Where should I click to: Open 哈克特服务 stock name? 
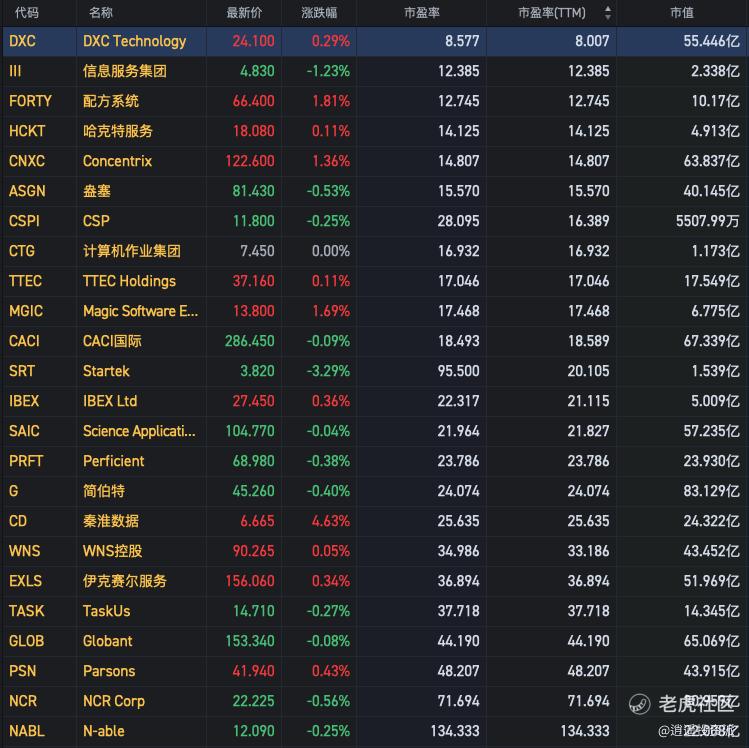coord(118,131)
